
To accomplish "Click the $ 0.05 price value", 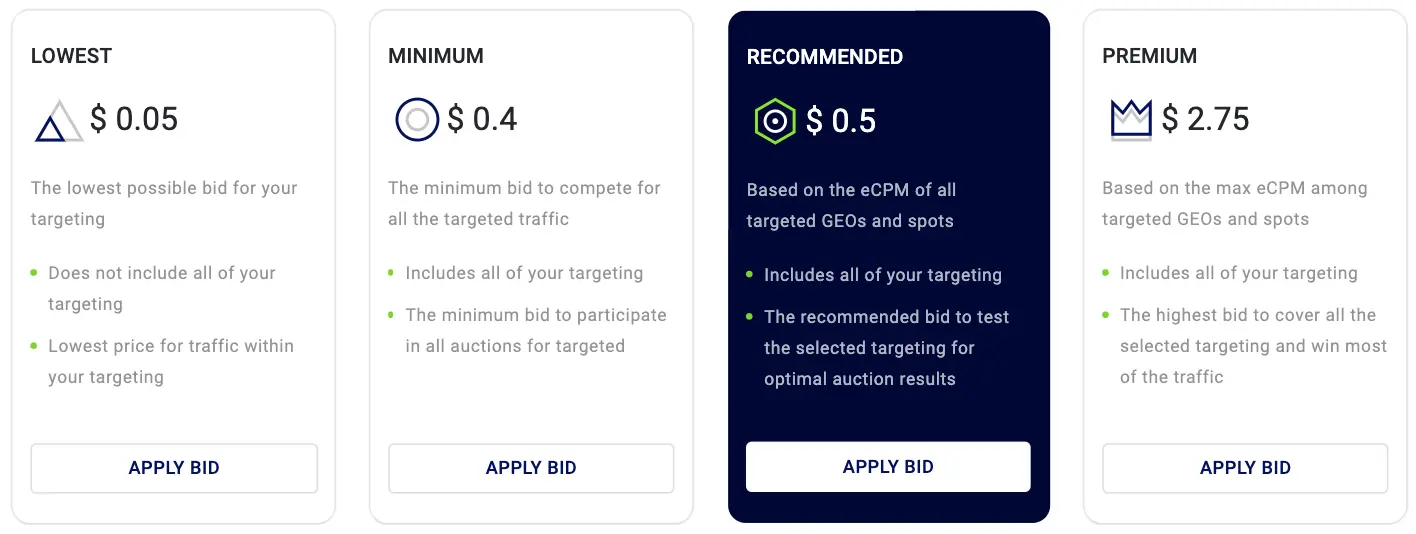I will coord(134,120).
